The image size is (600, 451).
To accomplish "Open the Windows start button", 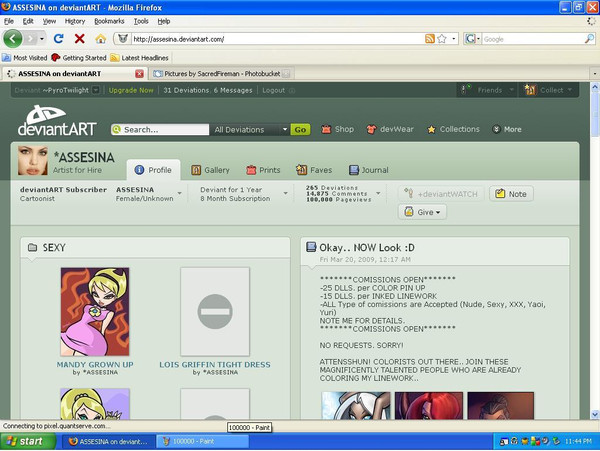I will click(x=26, y=441).
